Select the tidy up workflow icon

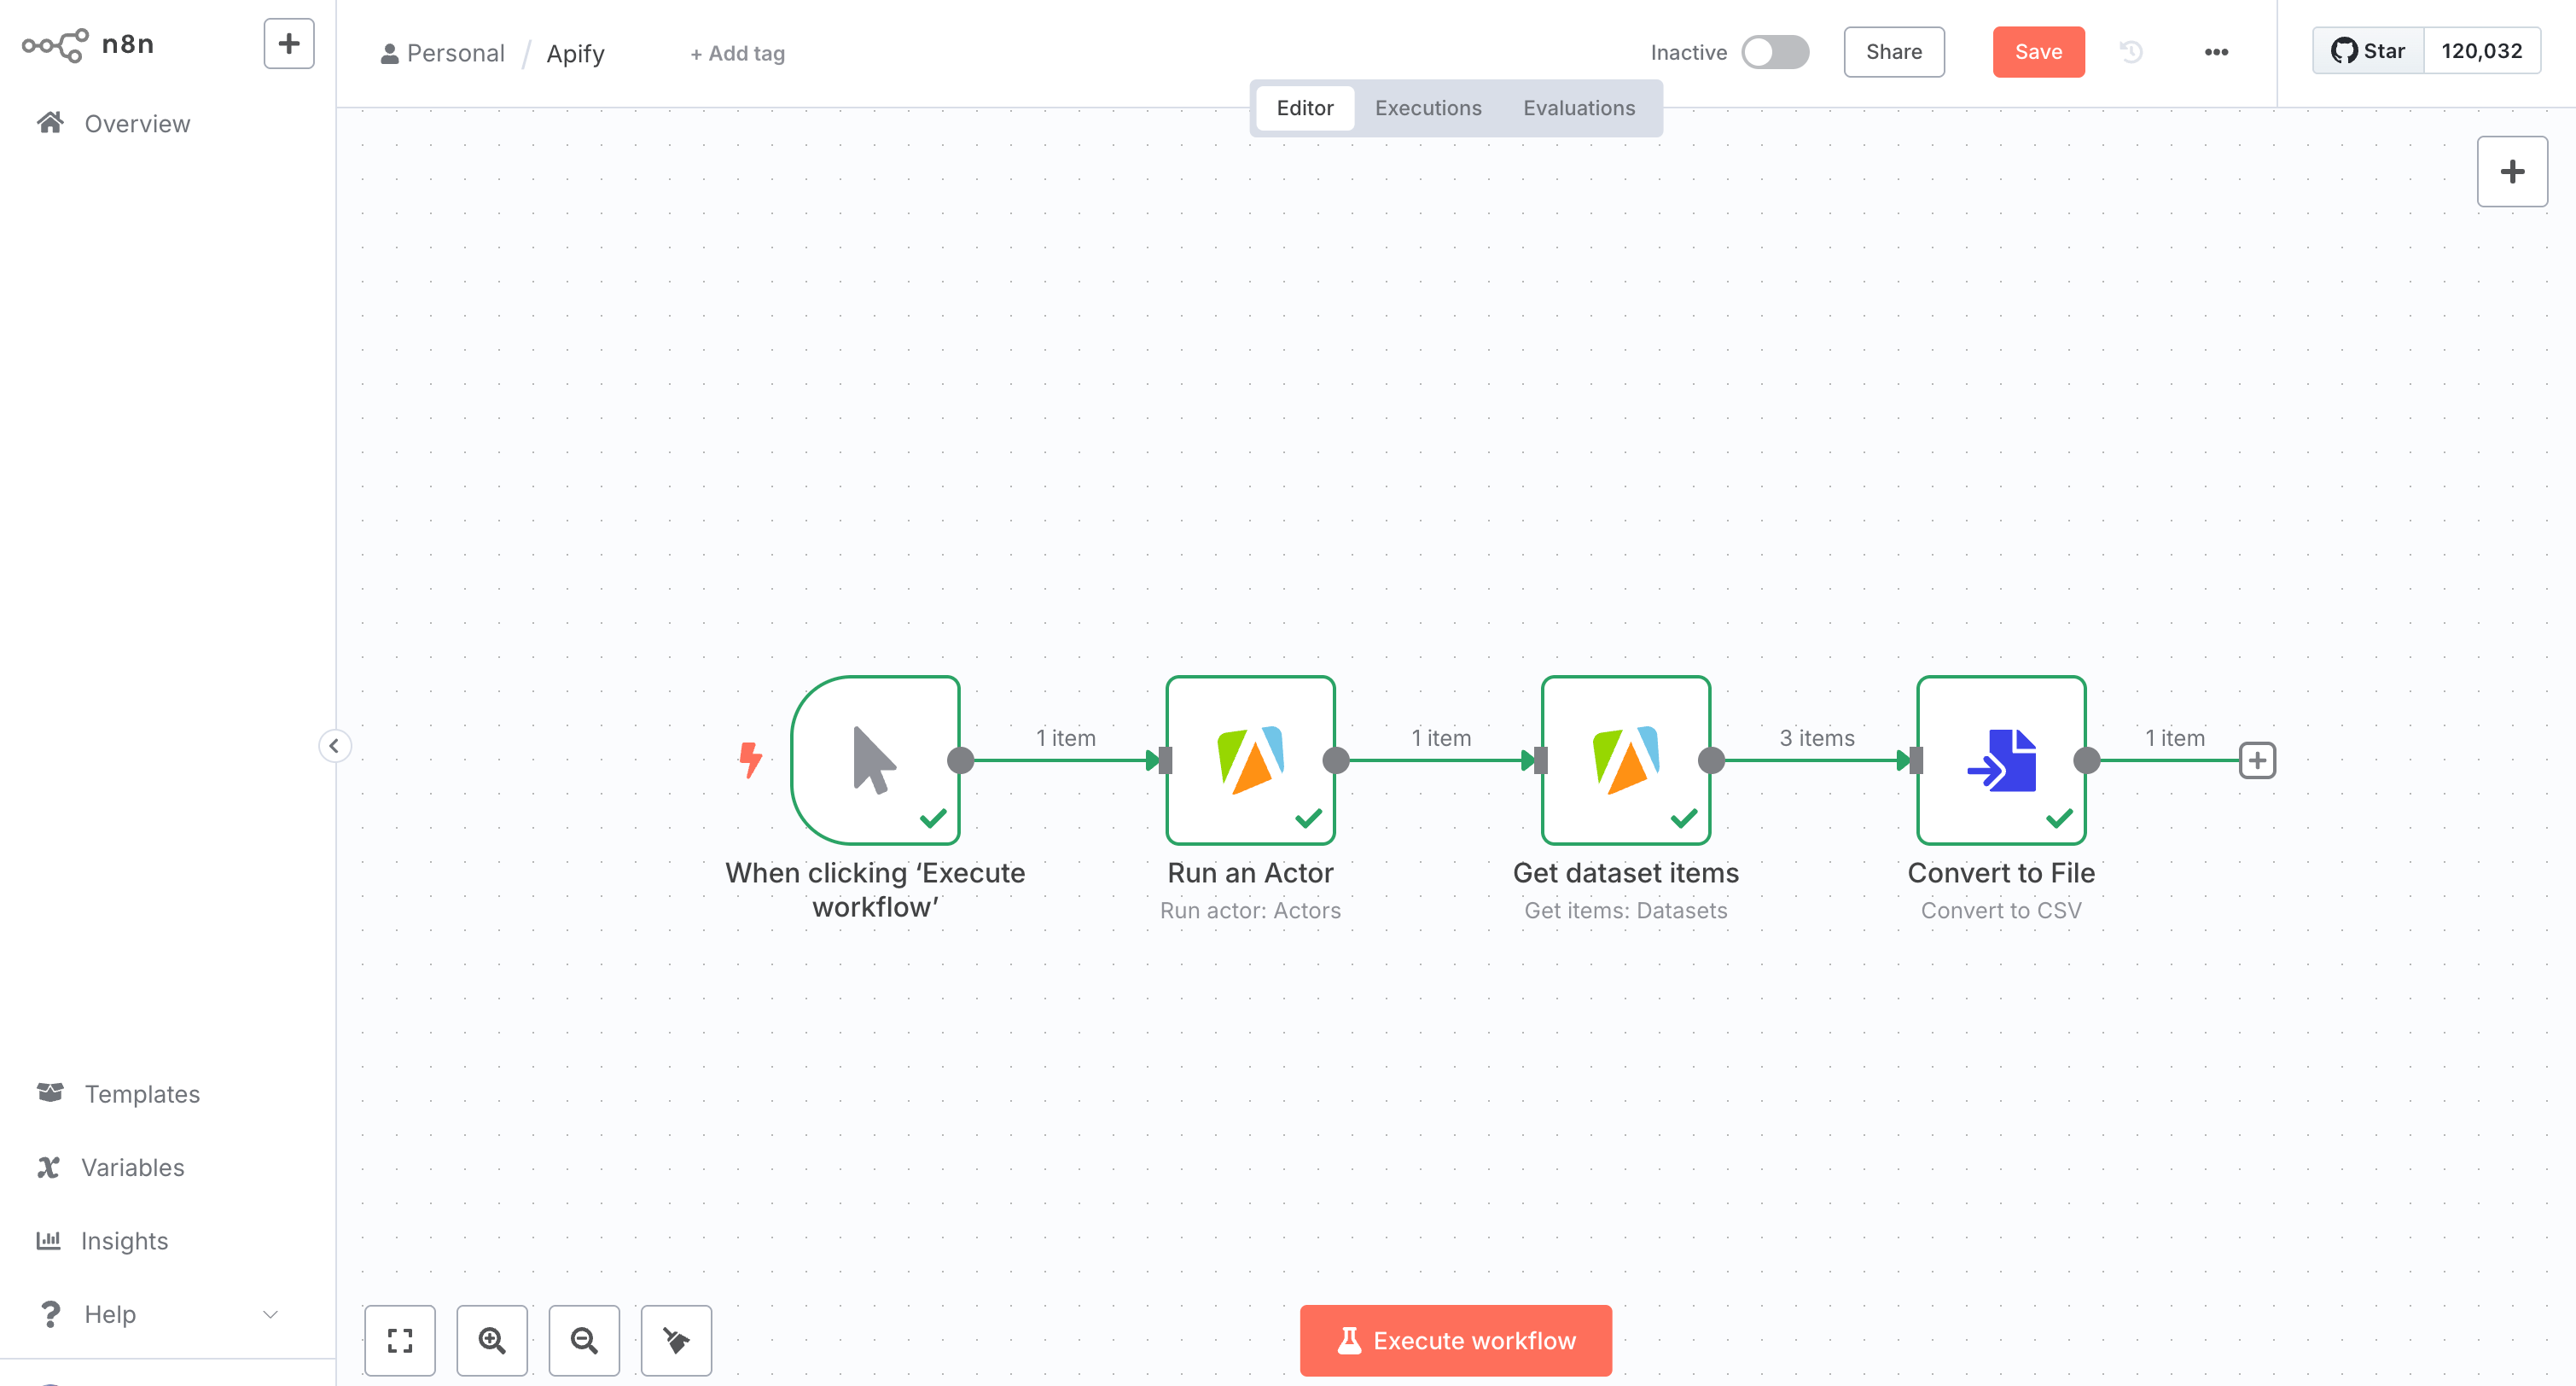pos(676,1340)
